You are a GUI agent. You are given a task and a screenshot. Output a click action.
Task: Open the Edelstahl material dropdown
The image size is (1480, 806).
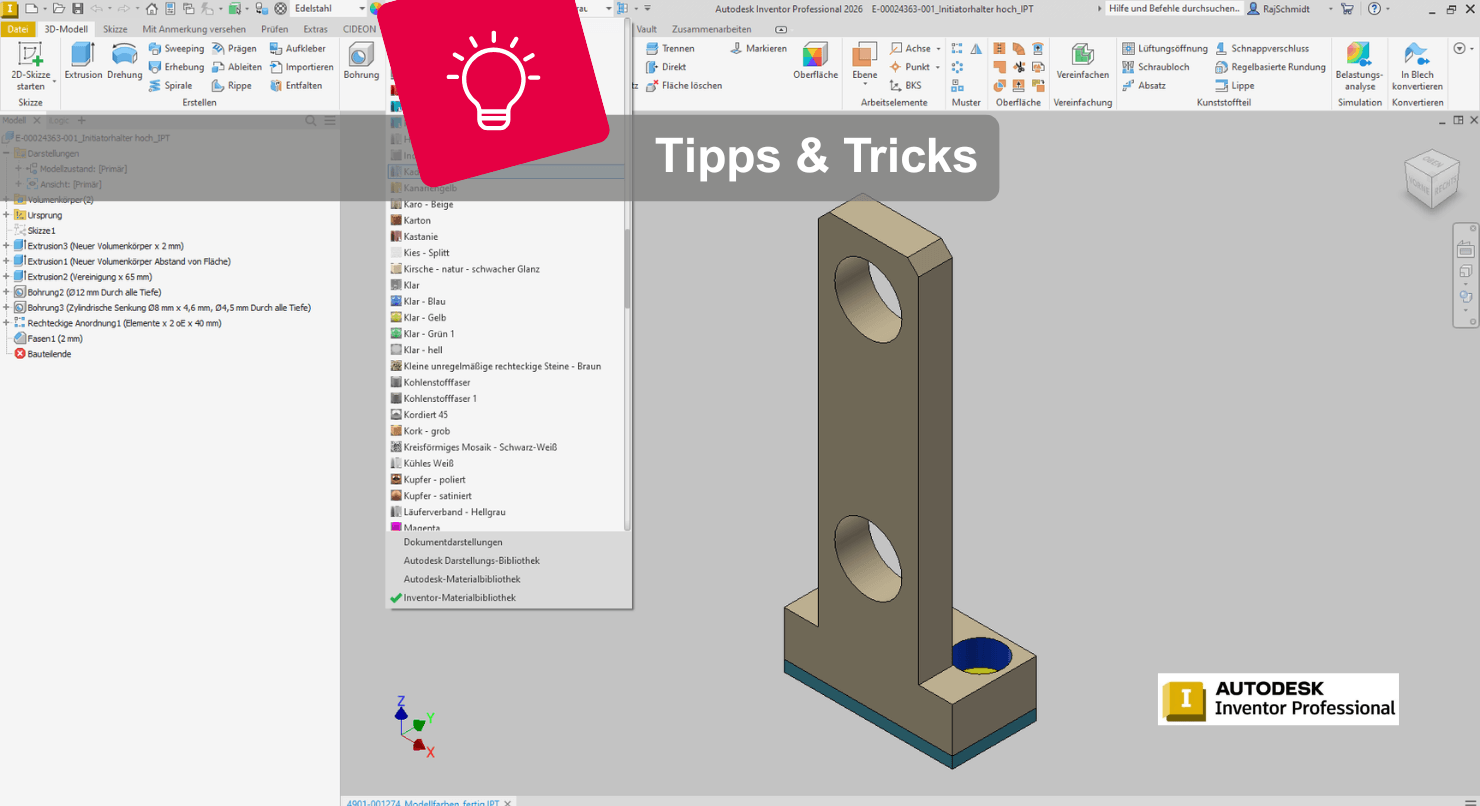362,8
